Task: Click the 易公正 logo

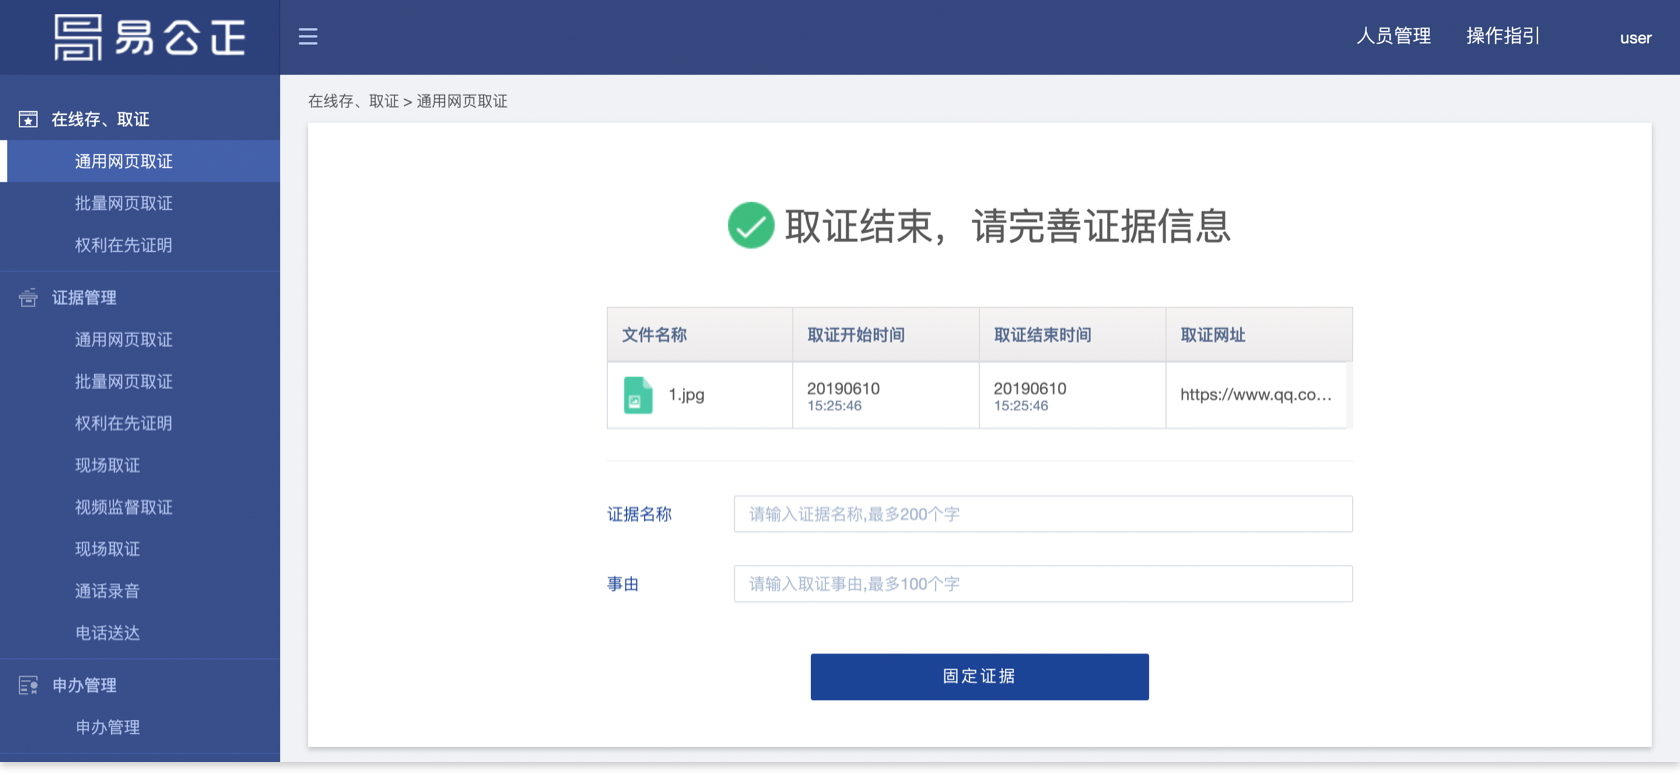Action: (149, 38)
